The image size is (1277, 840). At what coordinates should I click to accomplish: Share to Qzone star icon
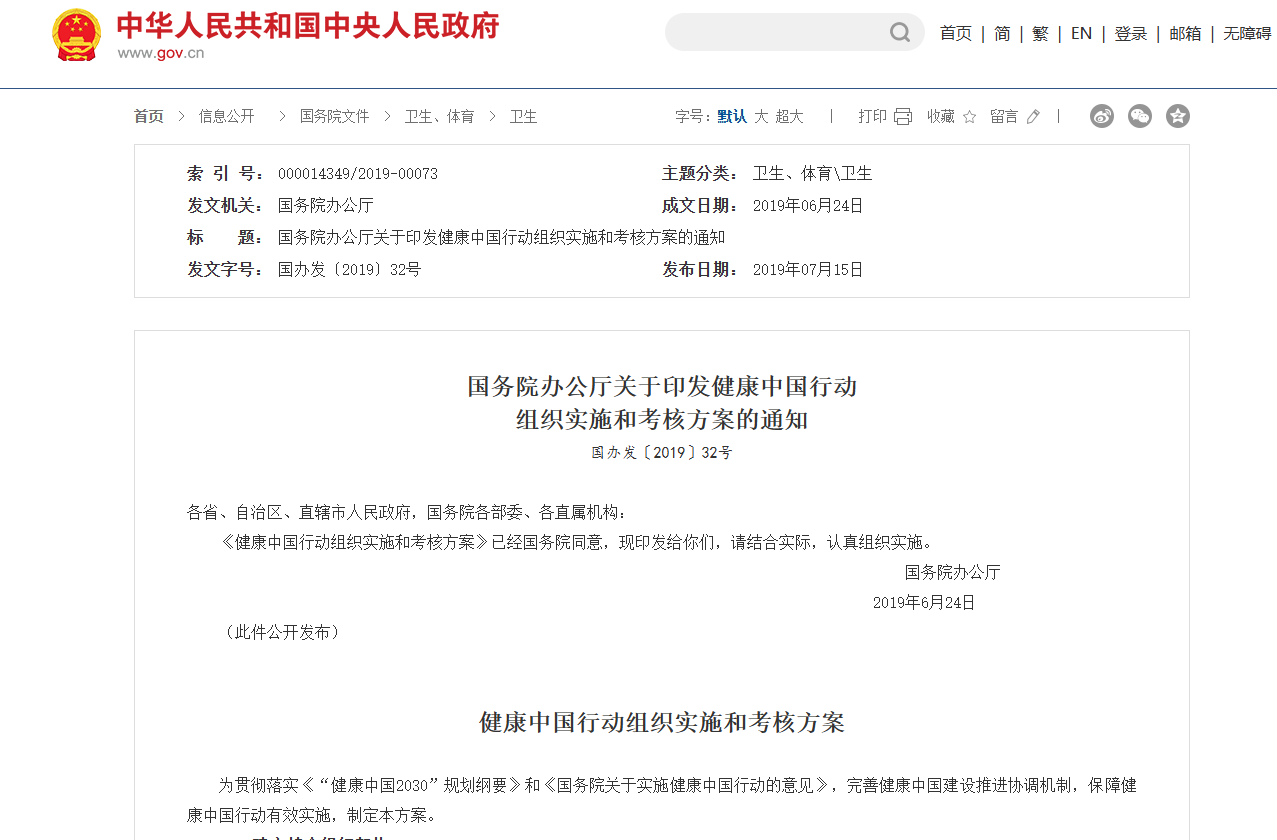point(1178,116)
